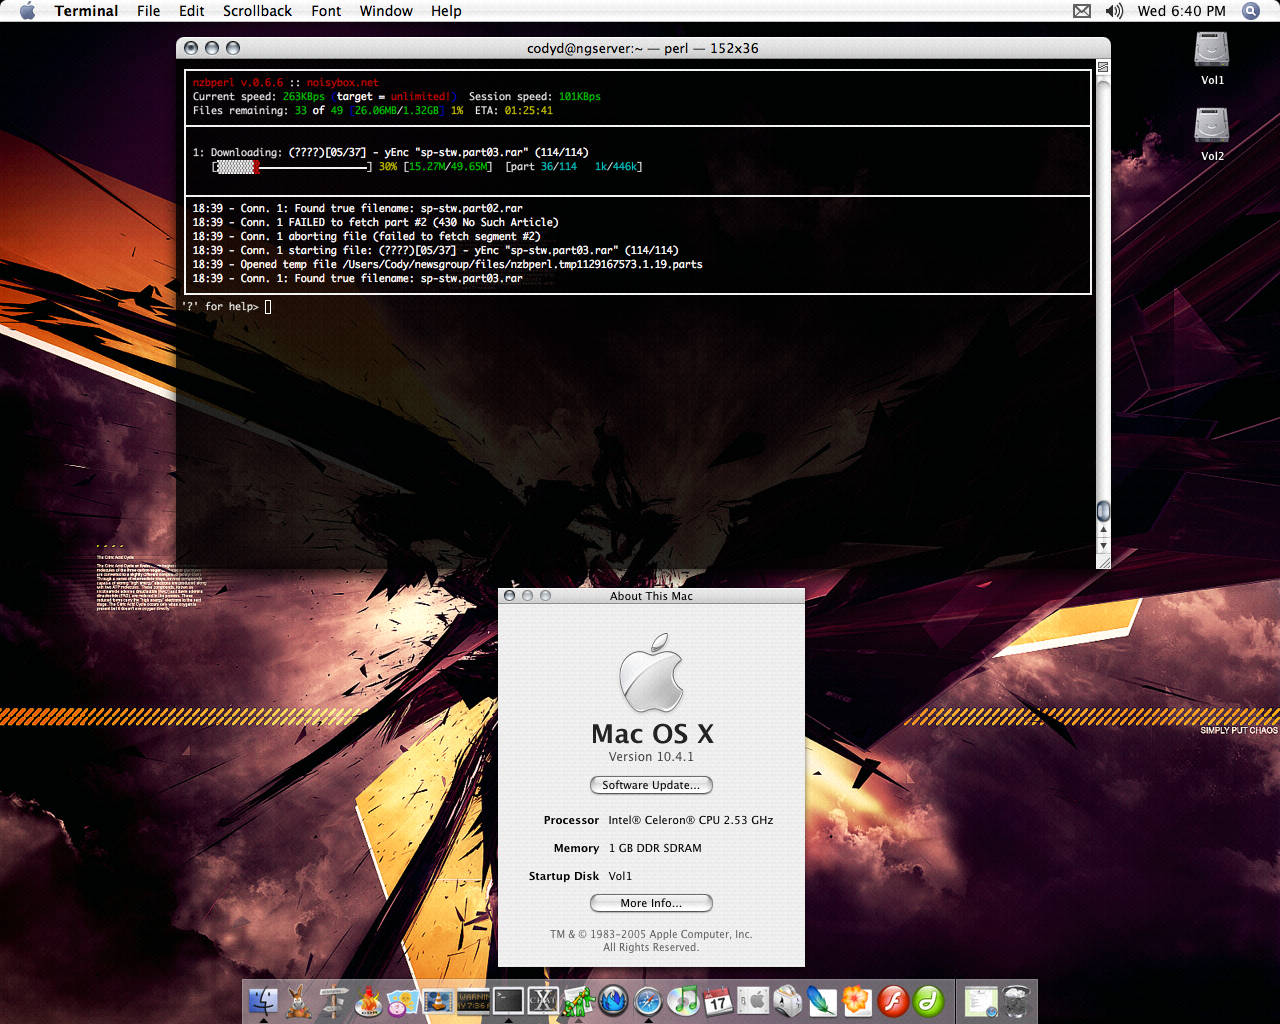
Task: Open the Trash in the dock
Action: 1017,1001
